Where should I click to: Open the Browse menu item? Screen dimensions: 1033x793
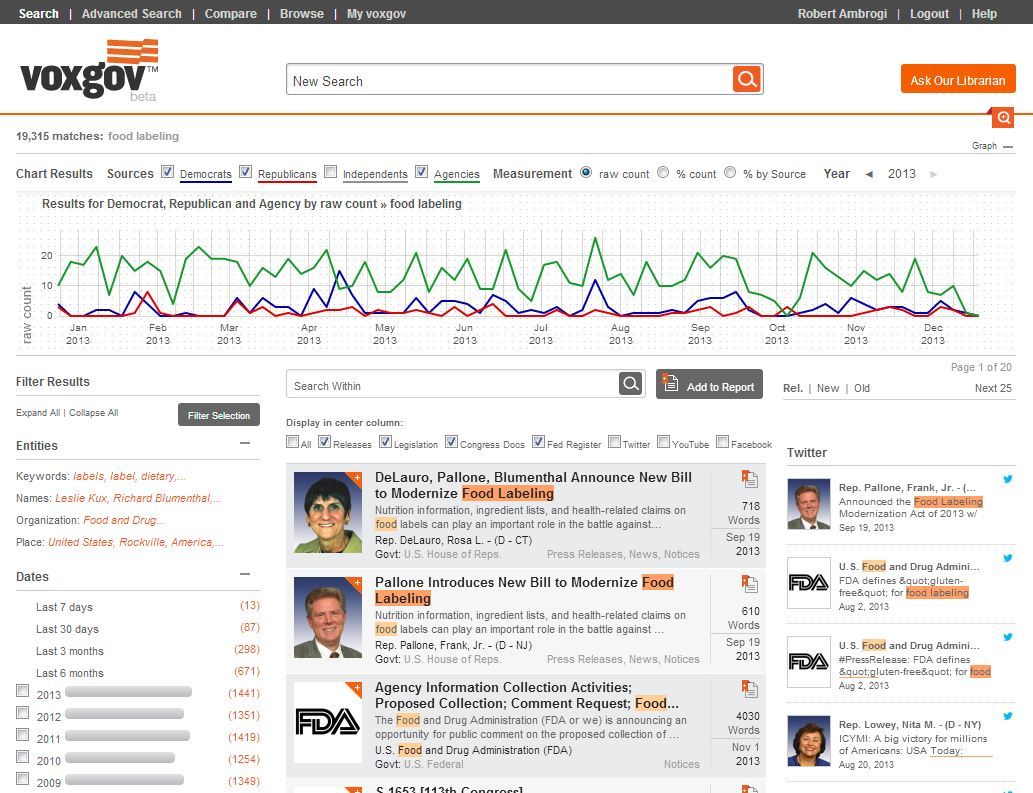pyautogui.click(x=302, y=13)
